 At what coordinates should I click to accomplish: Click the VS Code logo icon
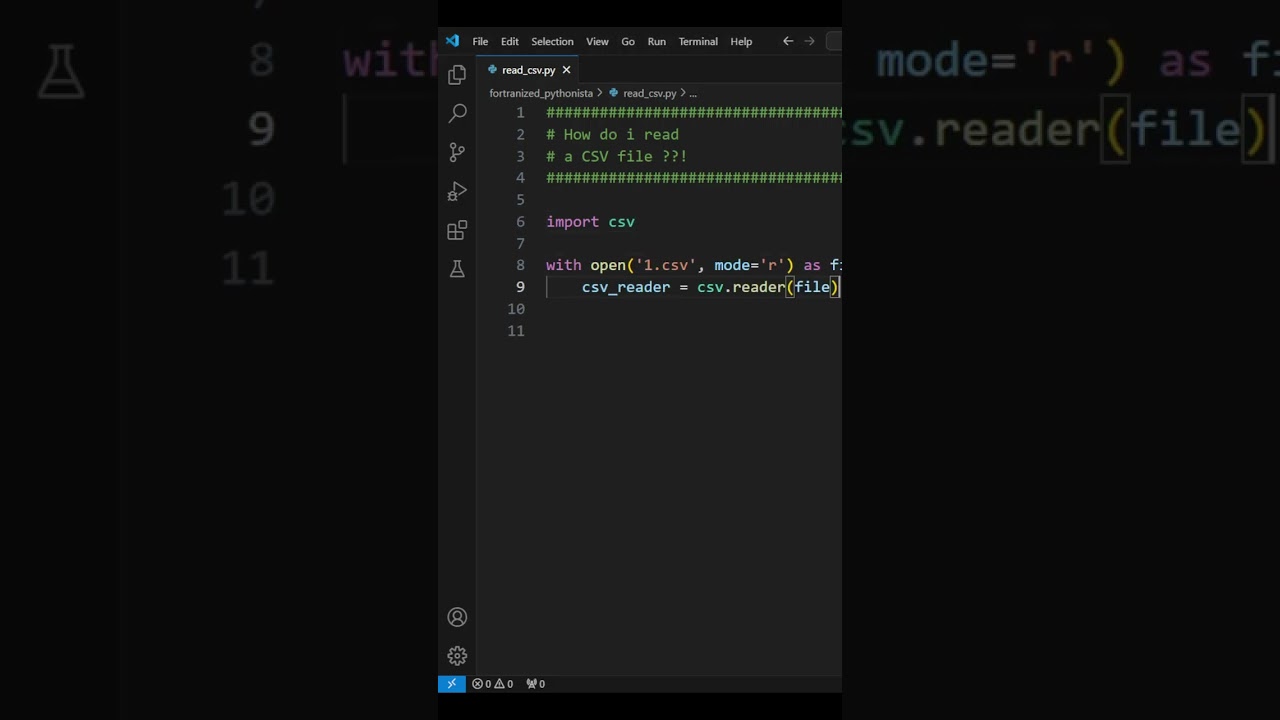[x=452, y=41]
